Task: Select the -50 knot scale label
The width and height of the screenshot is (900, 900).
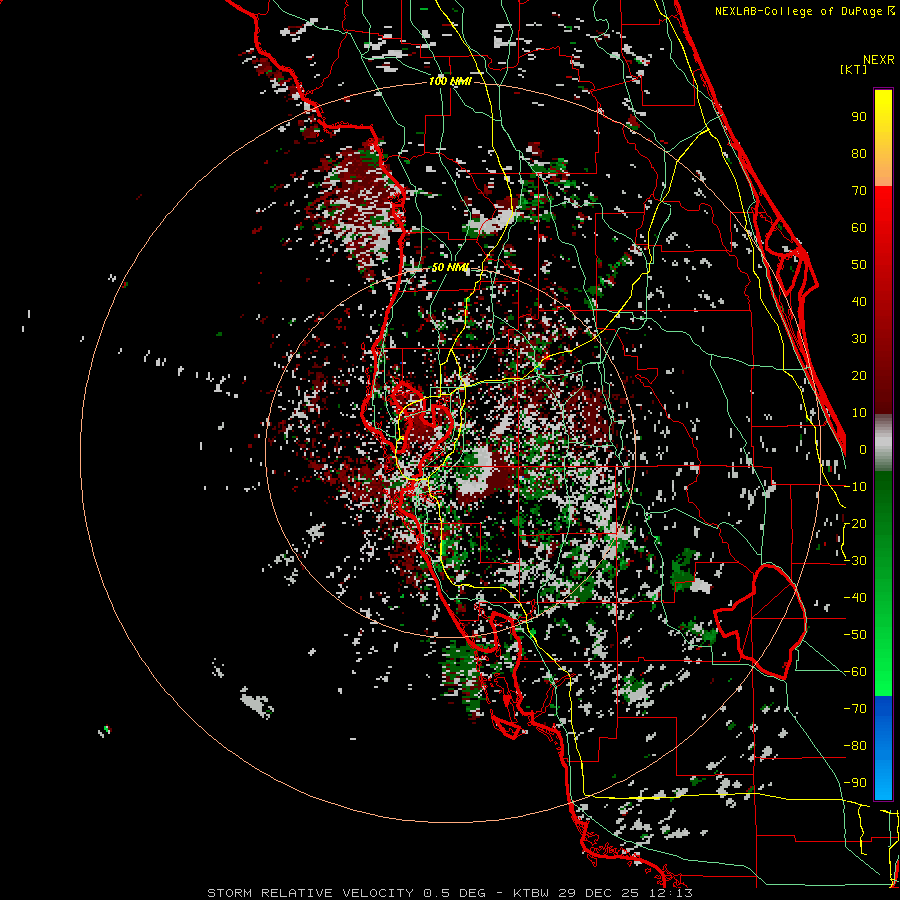Action: click(x=855, y=635)
